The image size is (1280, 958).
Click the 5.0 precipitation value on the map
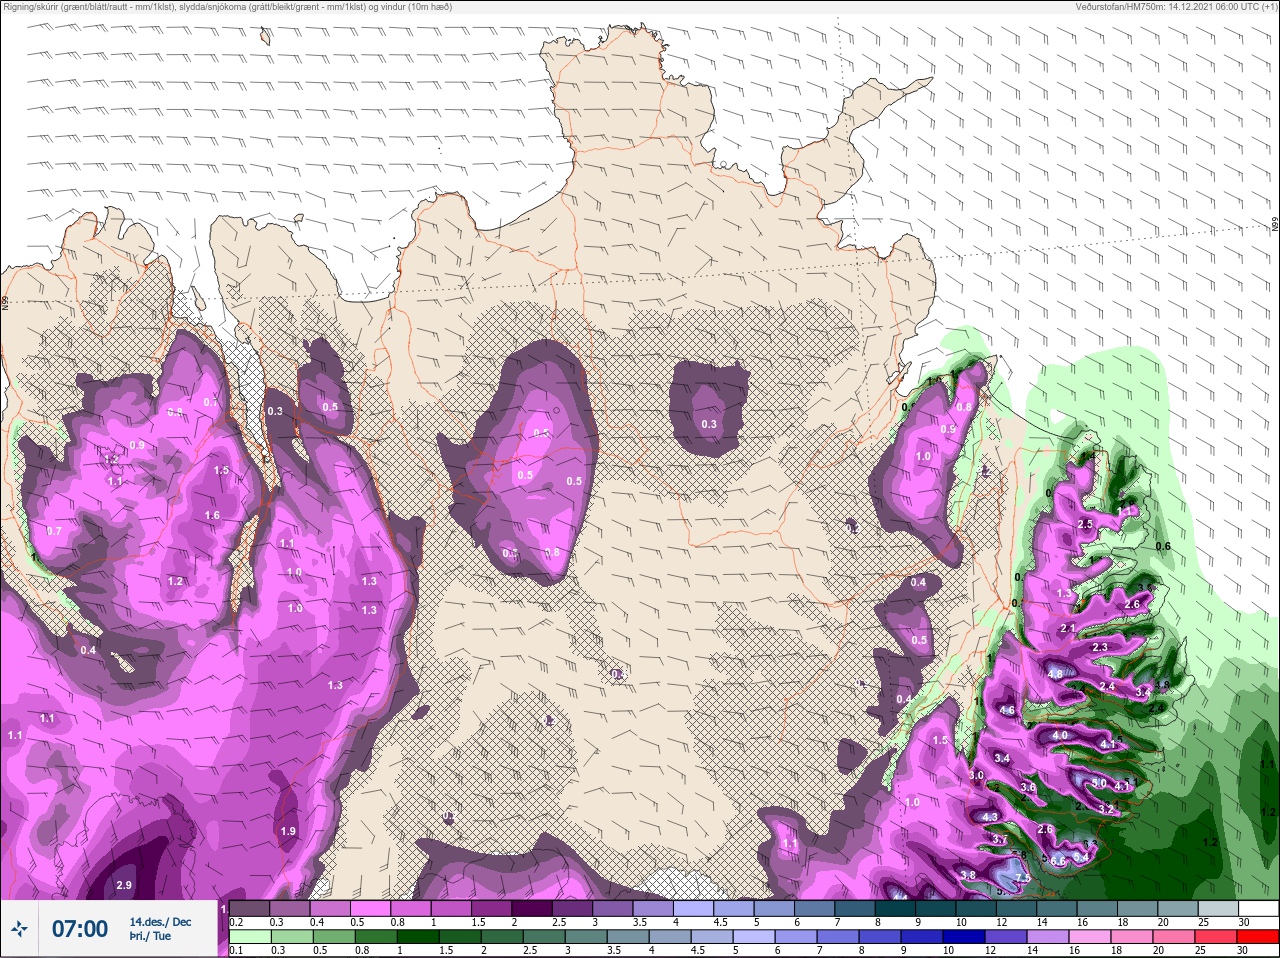tap(1098, 783)
